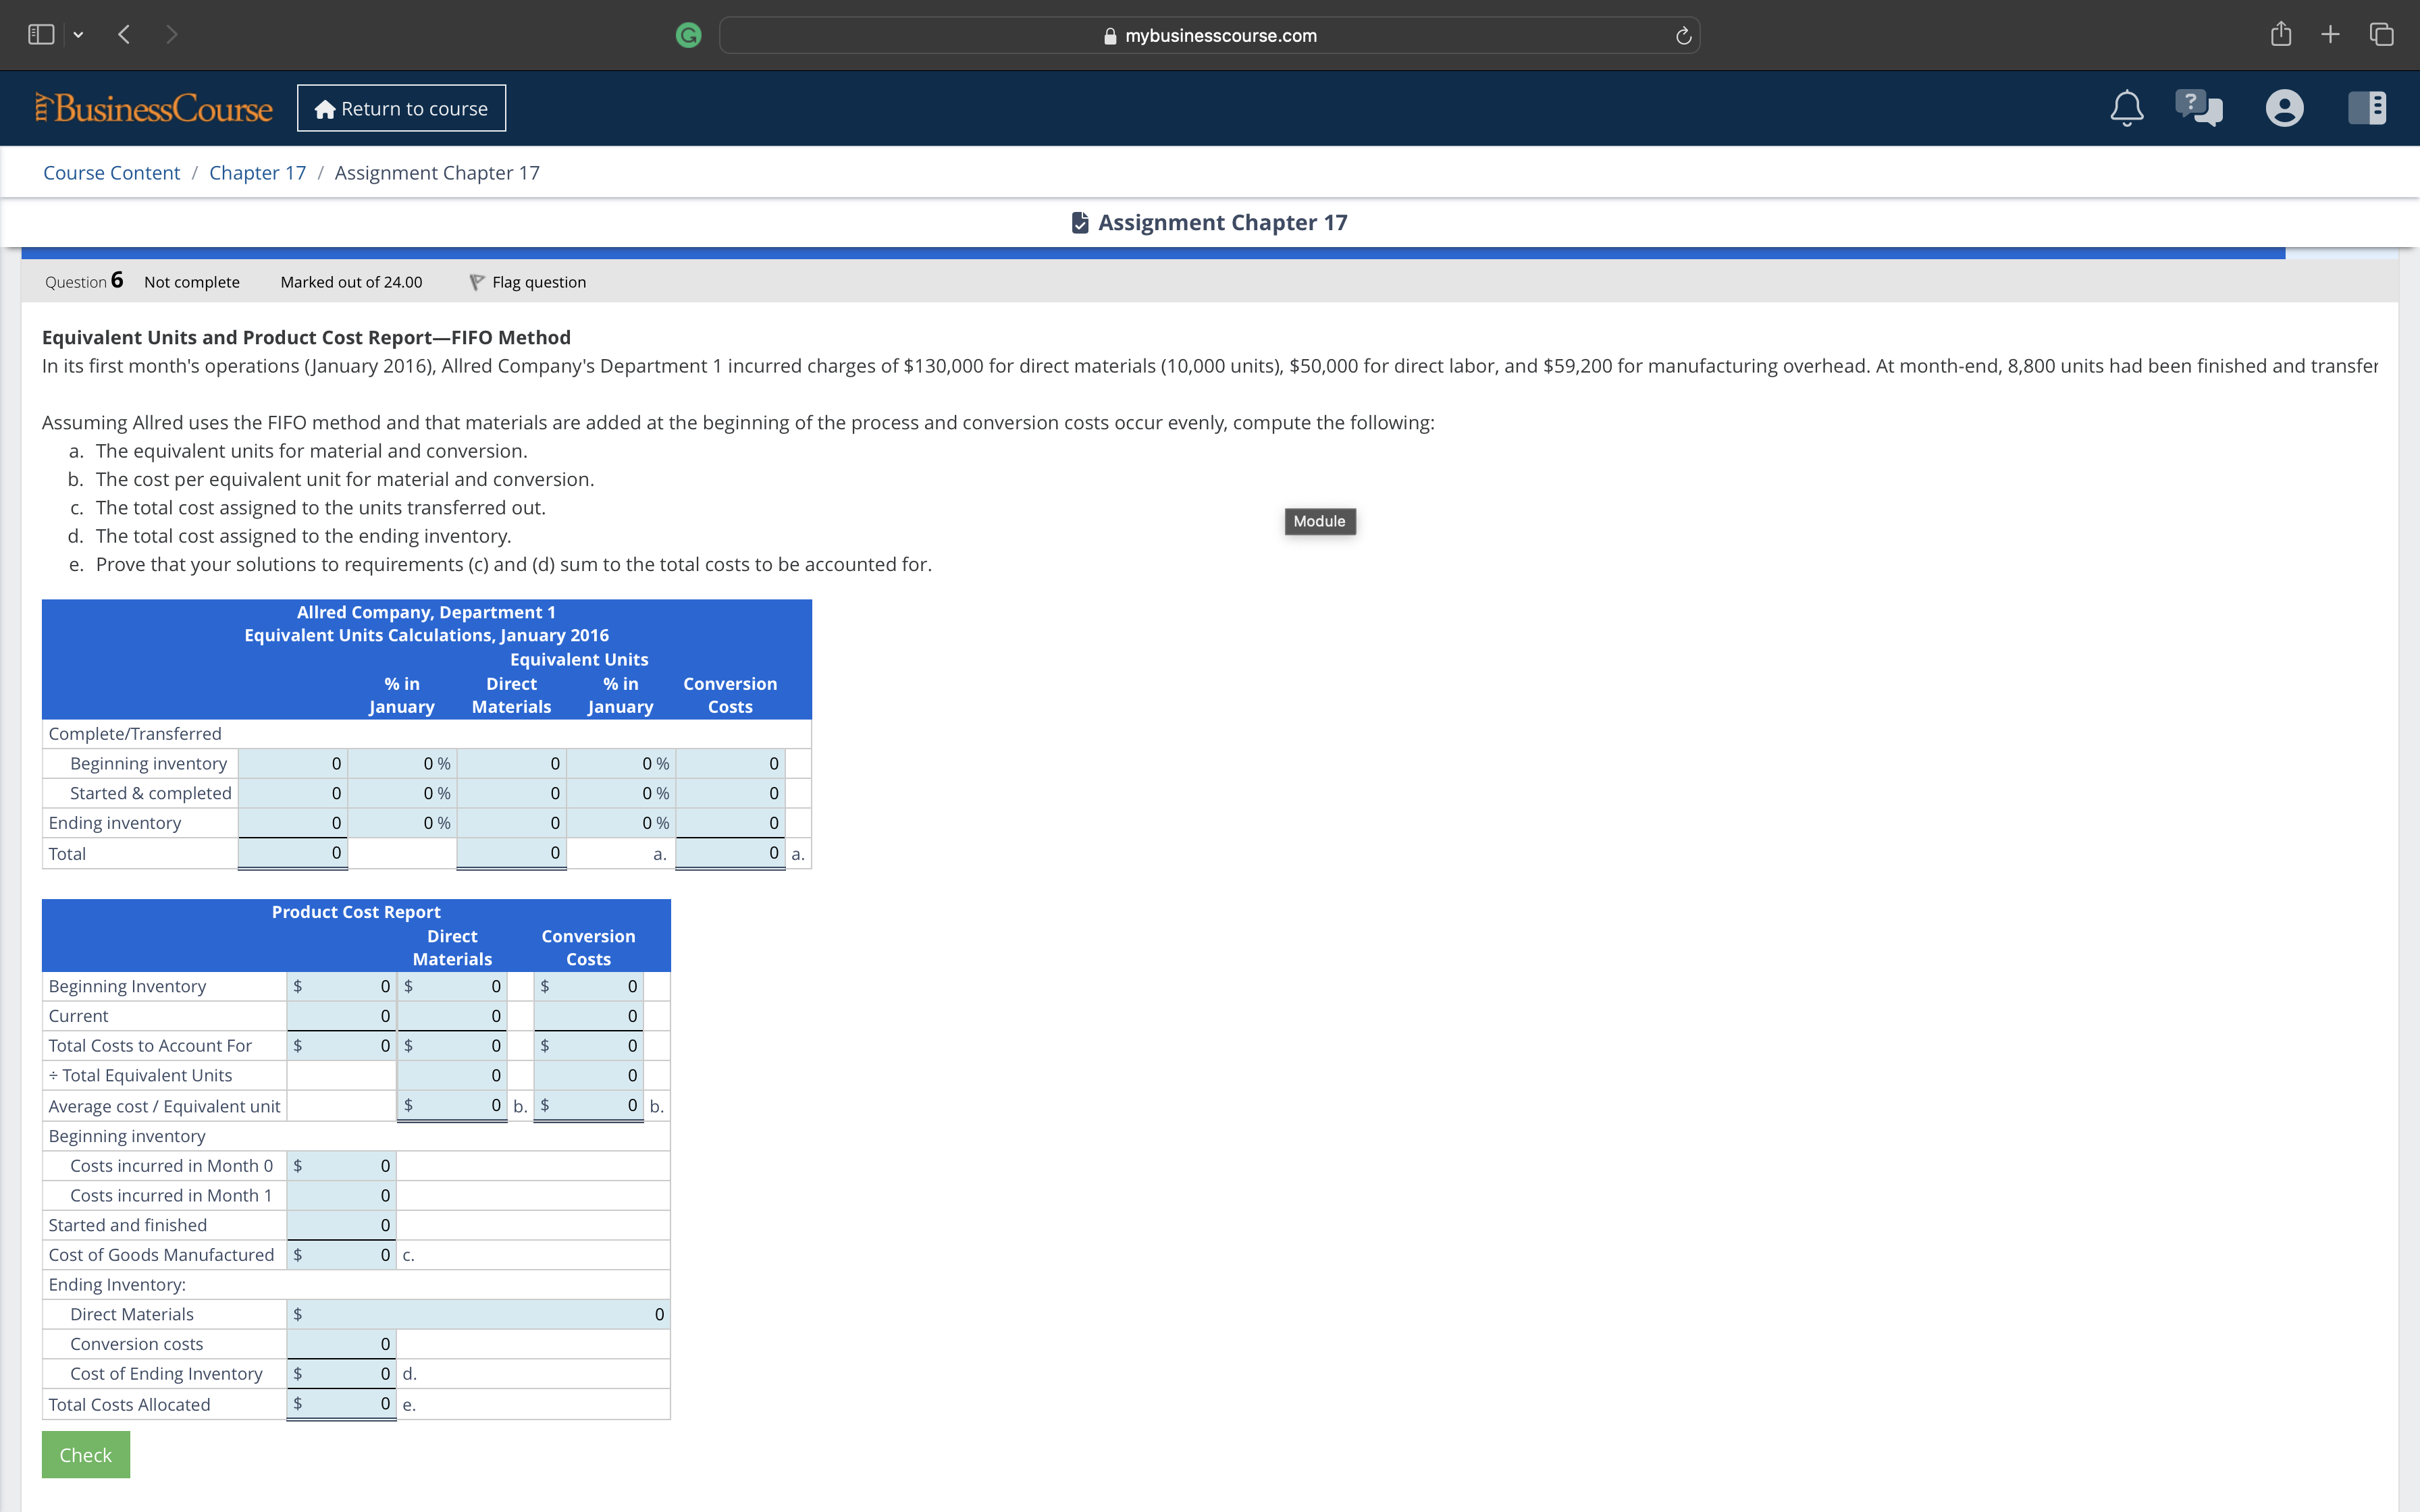Open the user profile avatar icon
This screenshot has width=2420, height=1512.
click(2284, 108)
